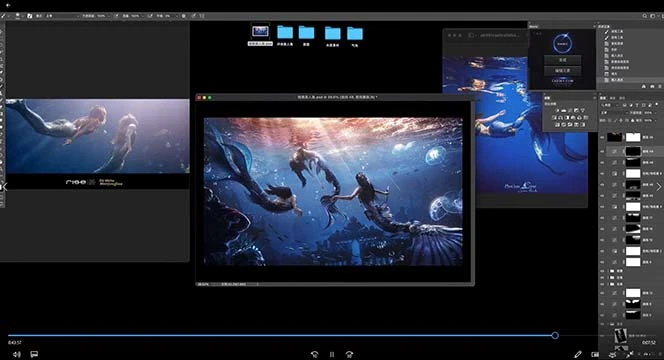Open the selected PSD file on desktop
The width and height of the screenshot is (664, 360).
point(260,34)
